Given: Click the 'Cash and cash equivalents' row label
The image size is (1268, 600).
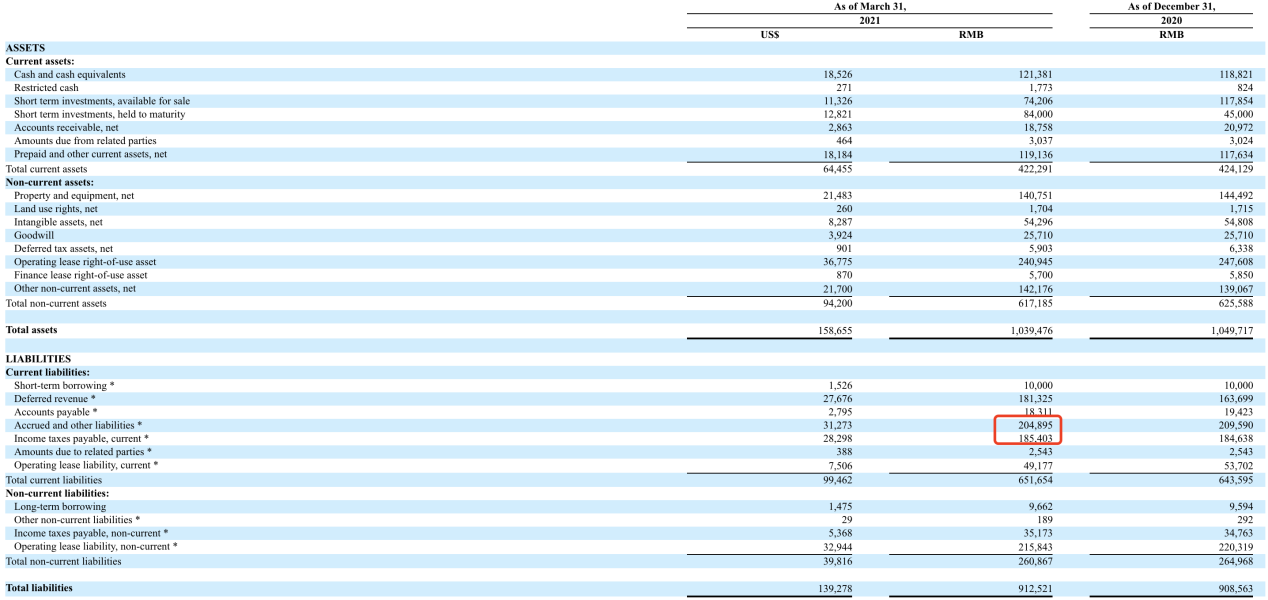Looking at the screenshot, I should (70, 74).
